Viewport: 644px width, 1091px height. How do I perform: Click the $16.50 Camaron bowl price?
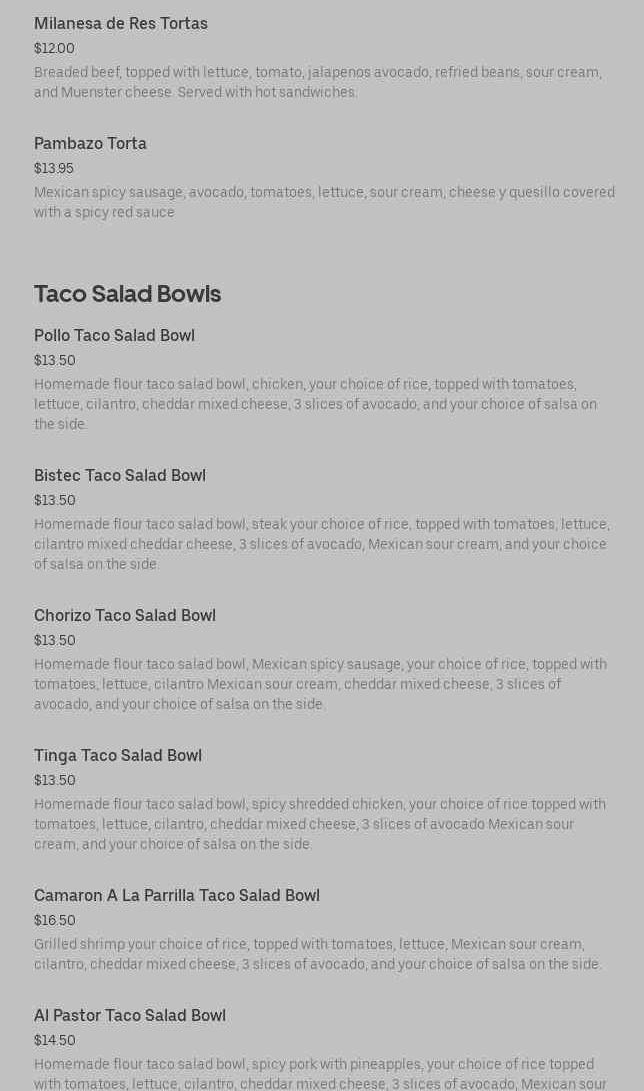pyautogui.click(x=54, y=921)
